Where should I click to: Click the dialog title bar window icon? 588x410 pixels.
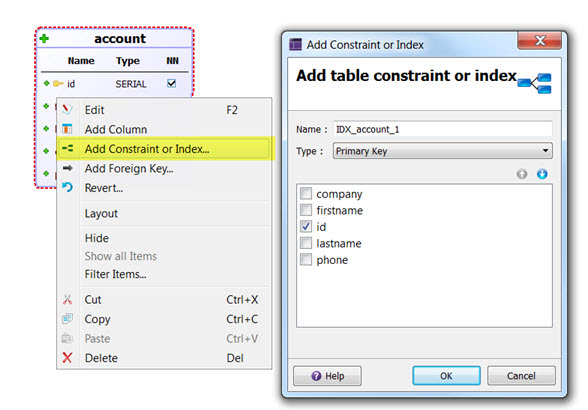[x=296, y=45]
